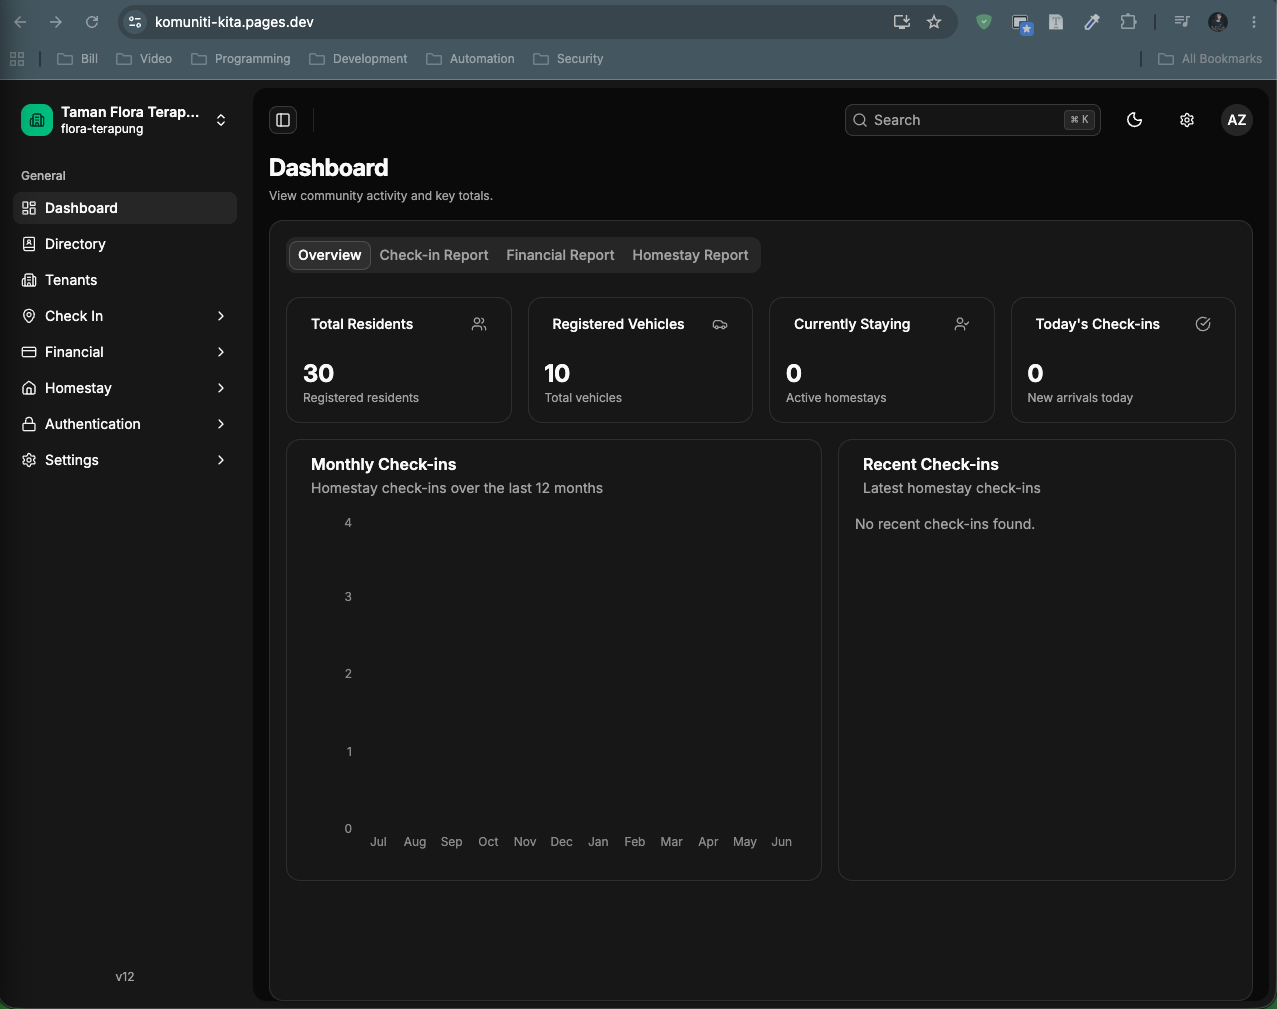The width and height of the screenshot is (1277, 1009).
Task: Open the Automation bookmarks folder
Action: (x=470, y=59)
